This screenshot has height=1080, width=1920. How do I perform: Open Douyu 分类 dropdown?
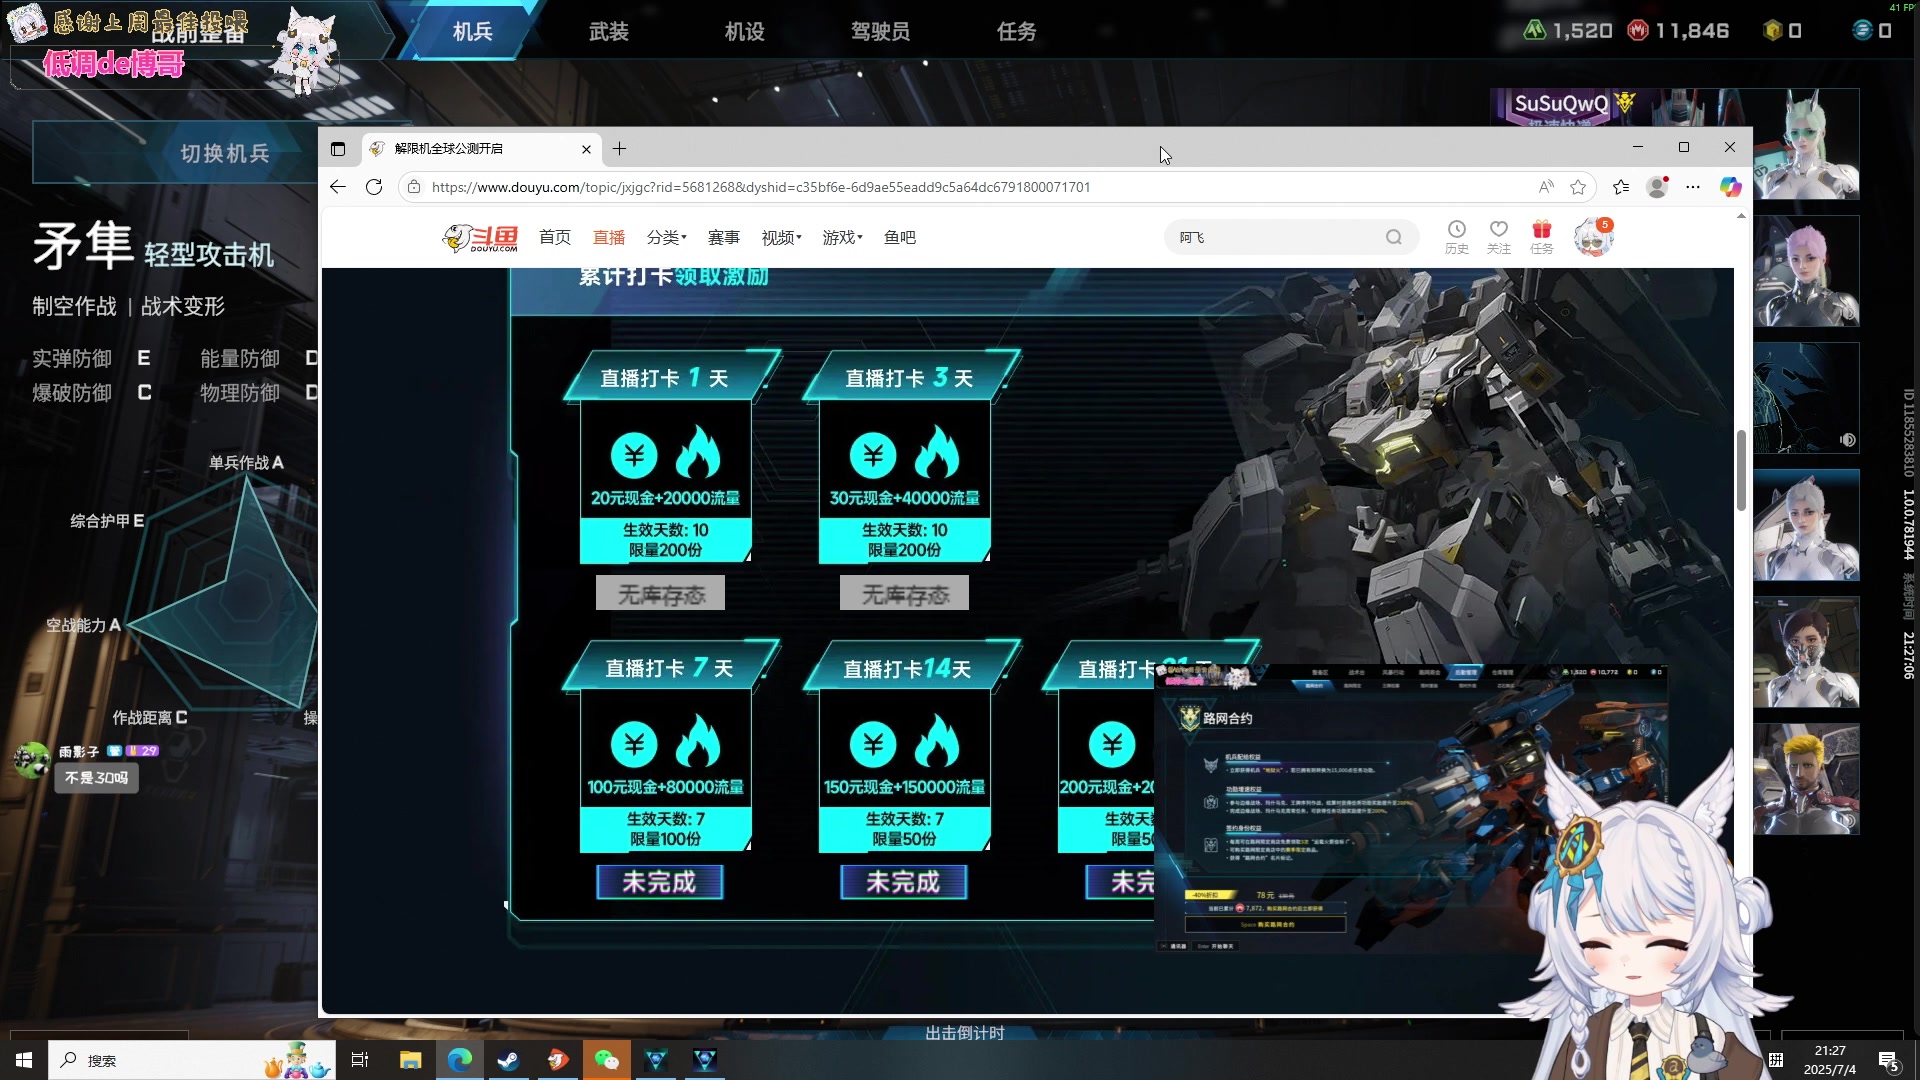(666, 237)
